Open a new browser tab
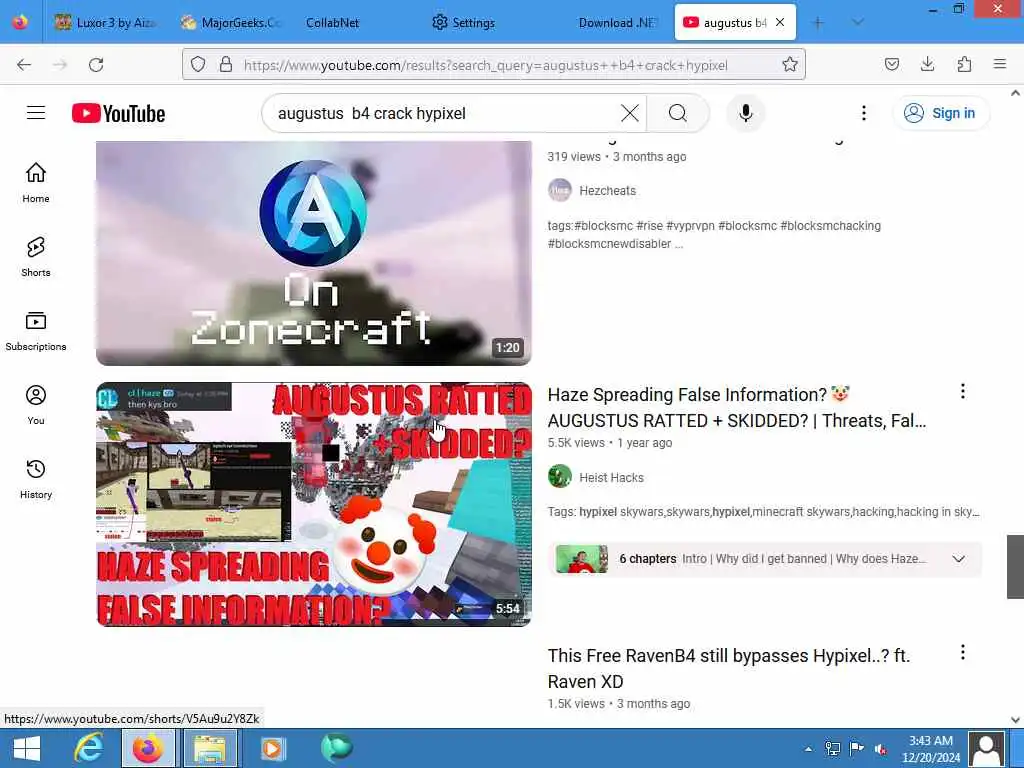This screenshot has width=1024, height=768. click(x=818, y=23)
